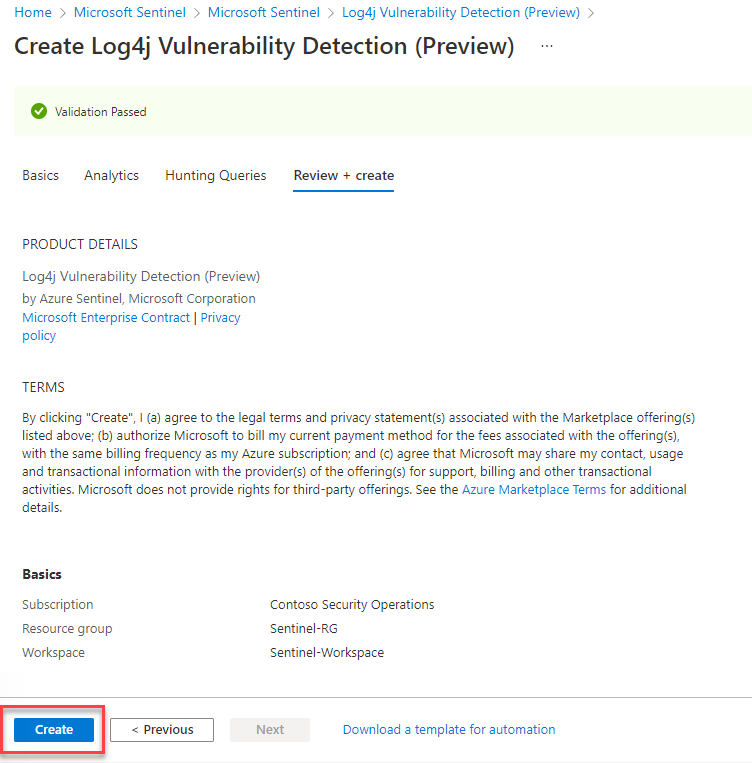This screenshot has width=752, height=763.
Task: Select the Review + create tab
Action: (343, 175)
